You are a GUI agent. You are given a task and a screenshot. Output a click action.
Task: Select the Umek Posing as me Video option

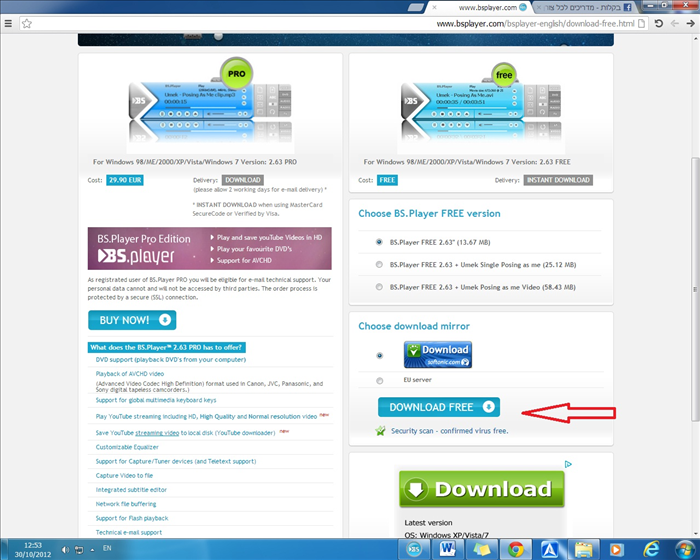pyautogui.click(x=379, y=287)
